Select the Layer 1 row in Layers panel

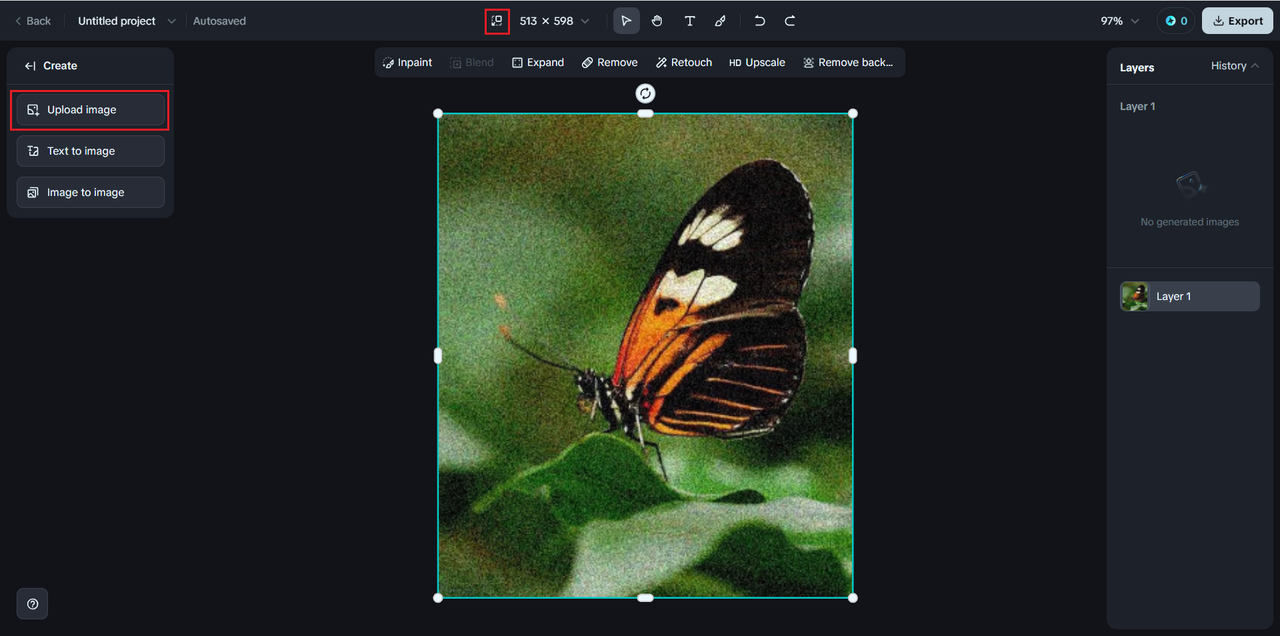1190,296
